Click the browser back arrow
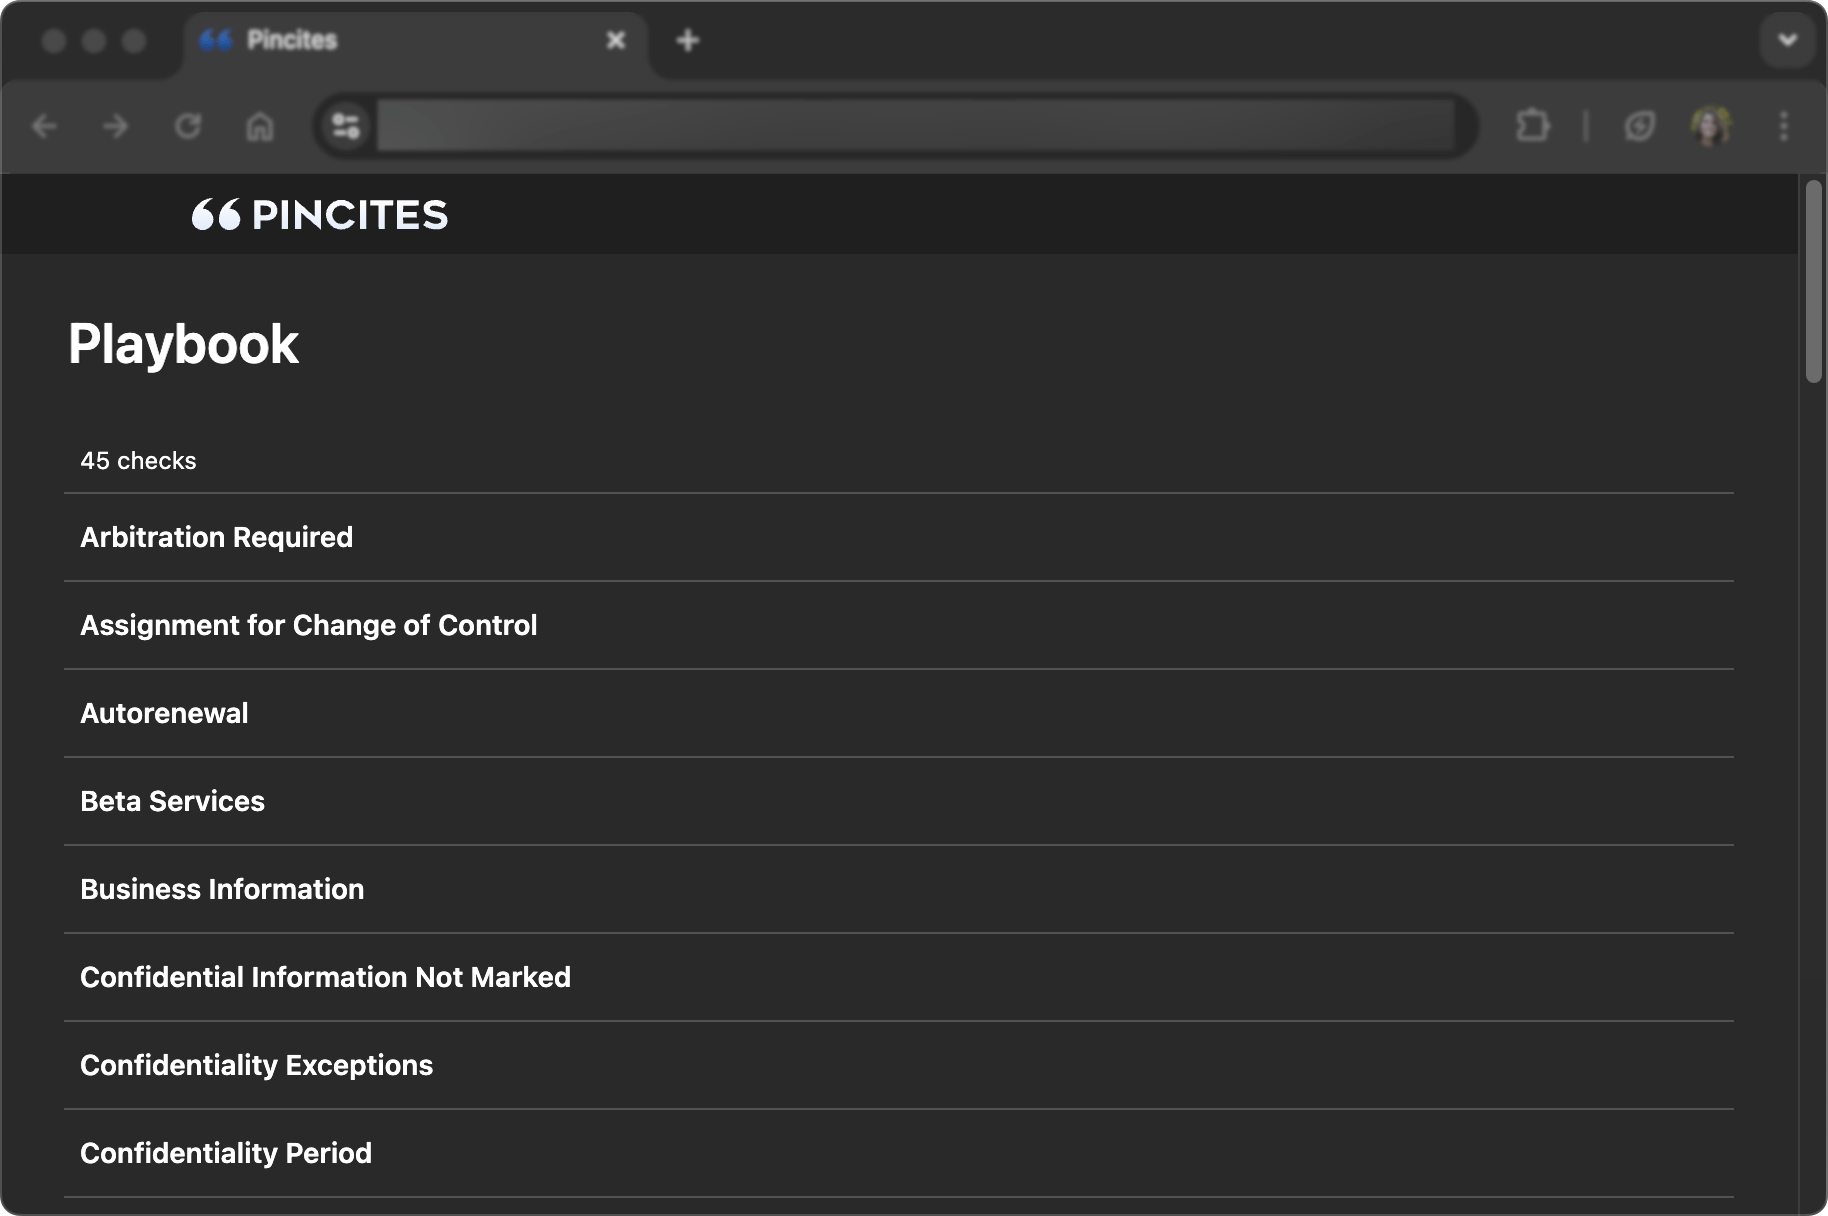Image resolution: width=1828 pixels, height=1216 pixels. pos(45,126)
